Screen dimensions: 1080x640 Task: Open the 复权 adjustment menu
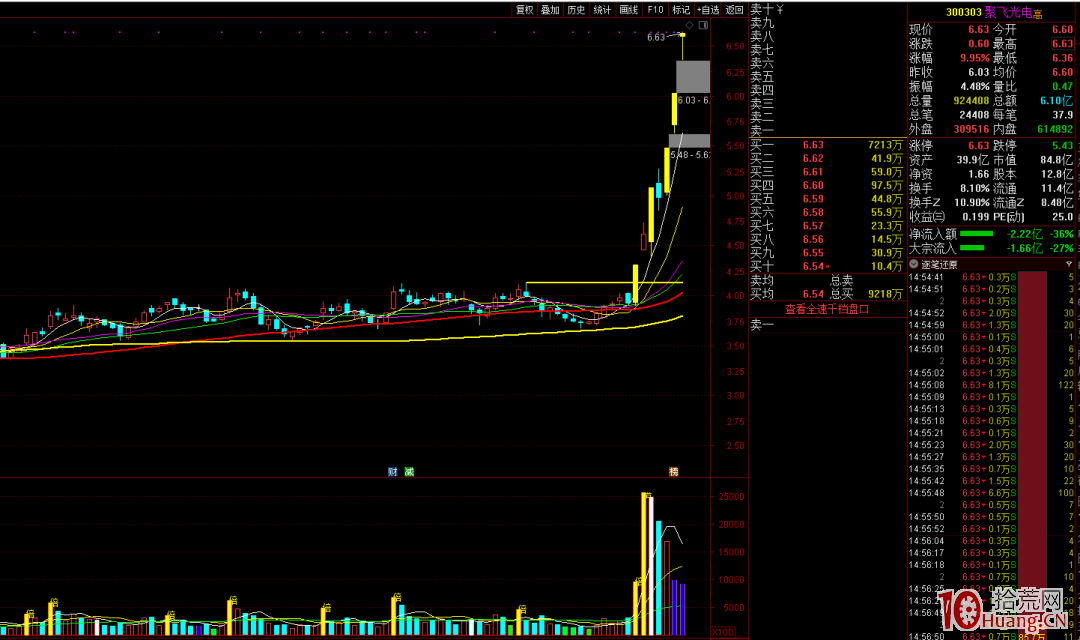point(525,10)
